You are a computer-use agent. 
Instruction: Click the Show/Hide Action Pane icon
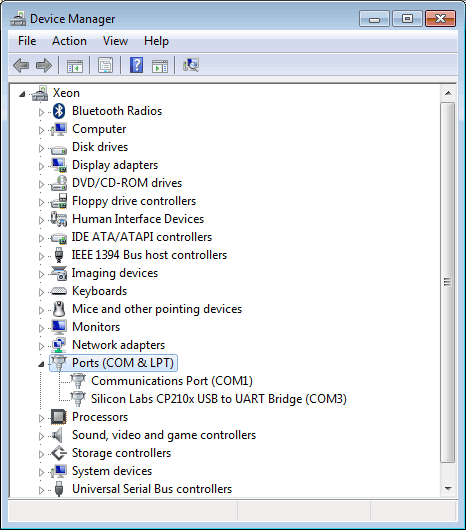160,66
